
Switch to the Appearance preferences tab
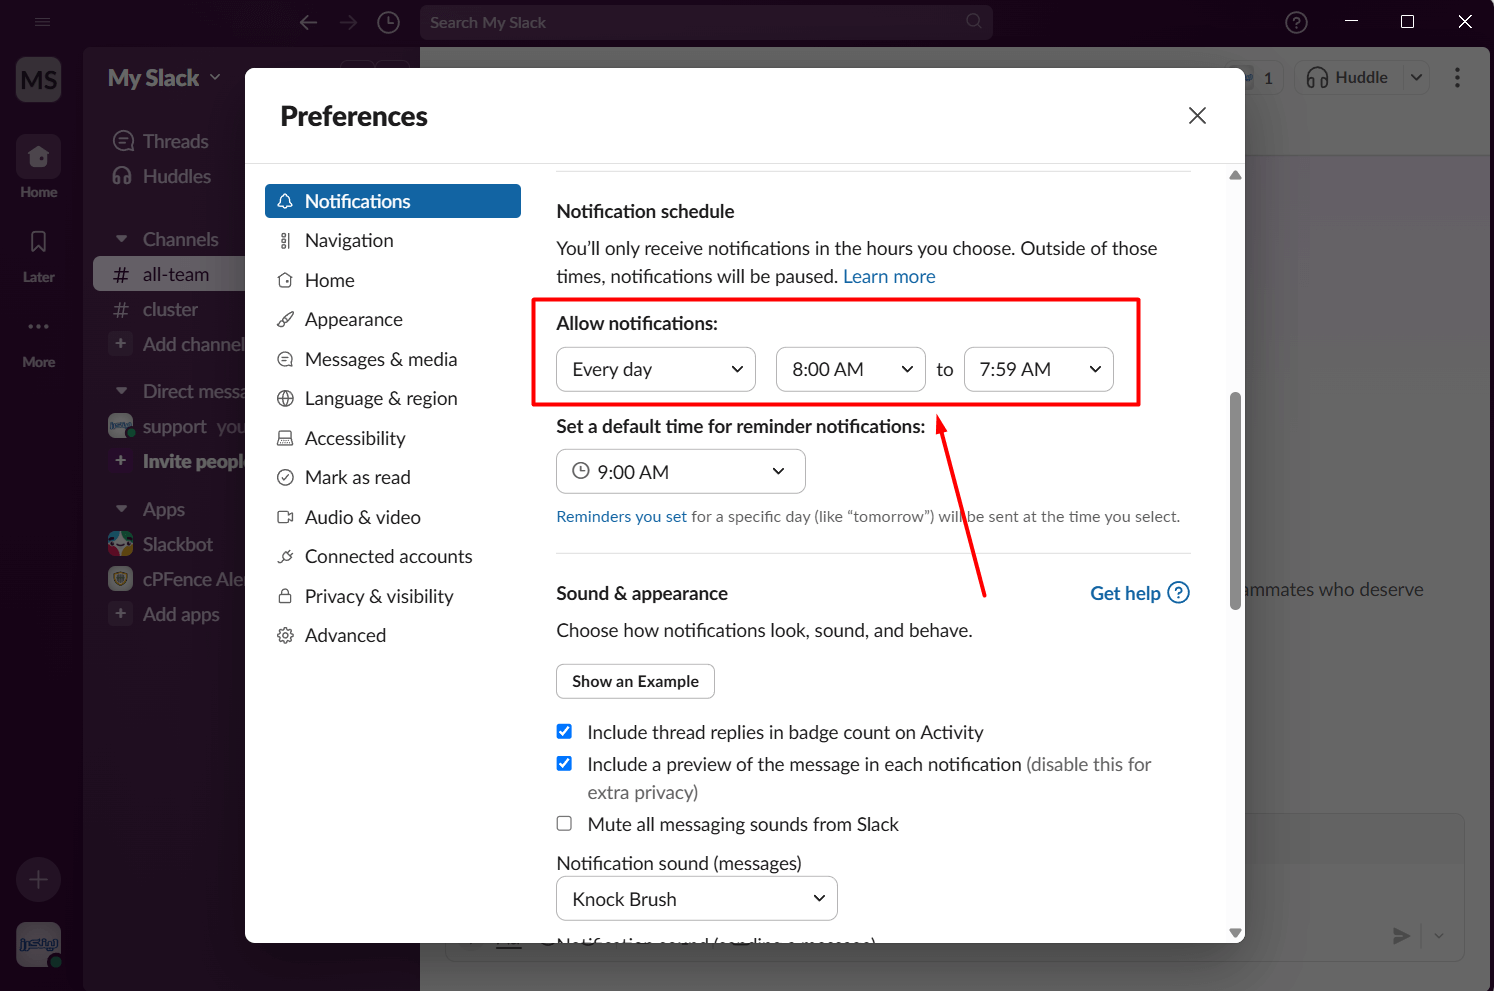[x=353, y=320]
